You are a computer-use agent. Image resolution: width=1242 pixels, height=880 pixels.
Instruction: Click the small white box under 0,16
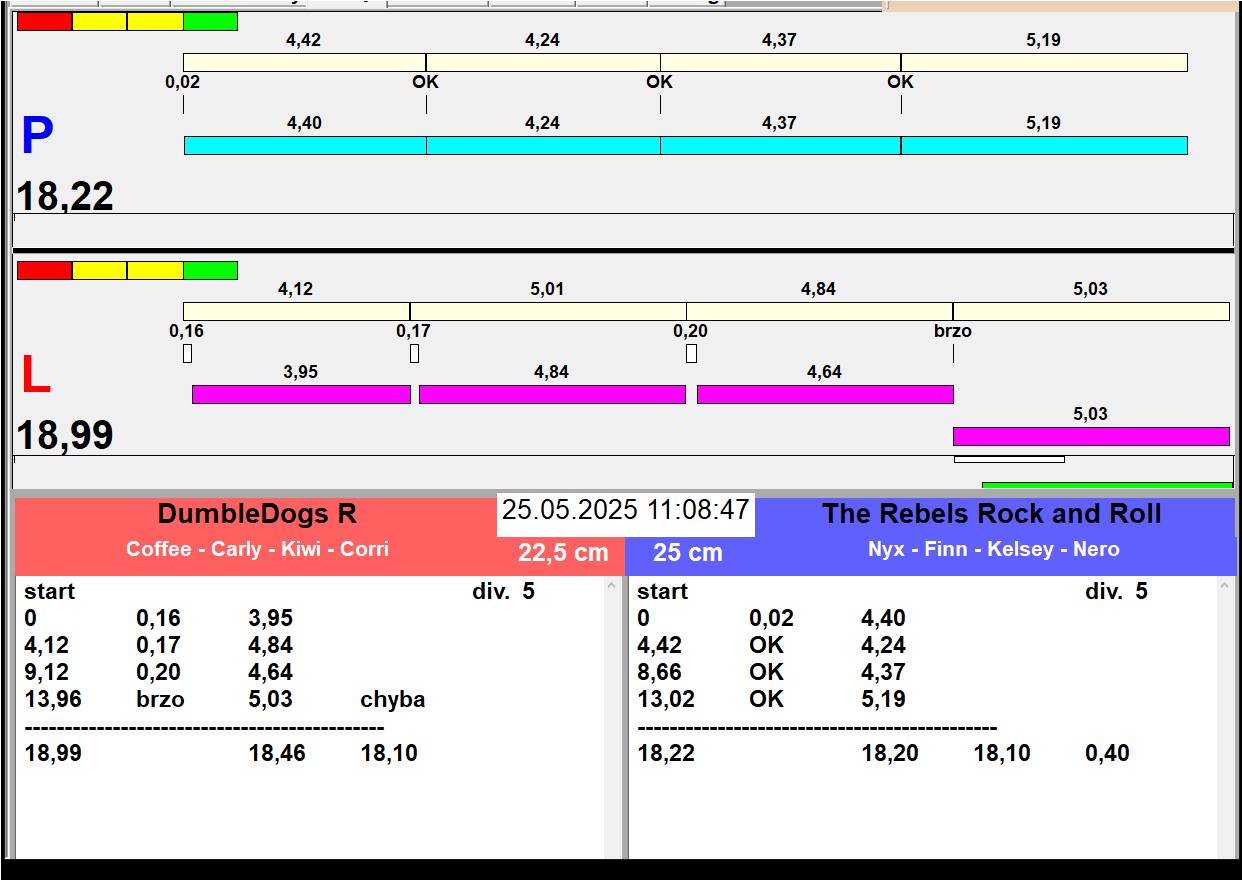(187, 353)
